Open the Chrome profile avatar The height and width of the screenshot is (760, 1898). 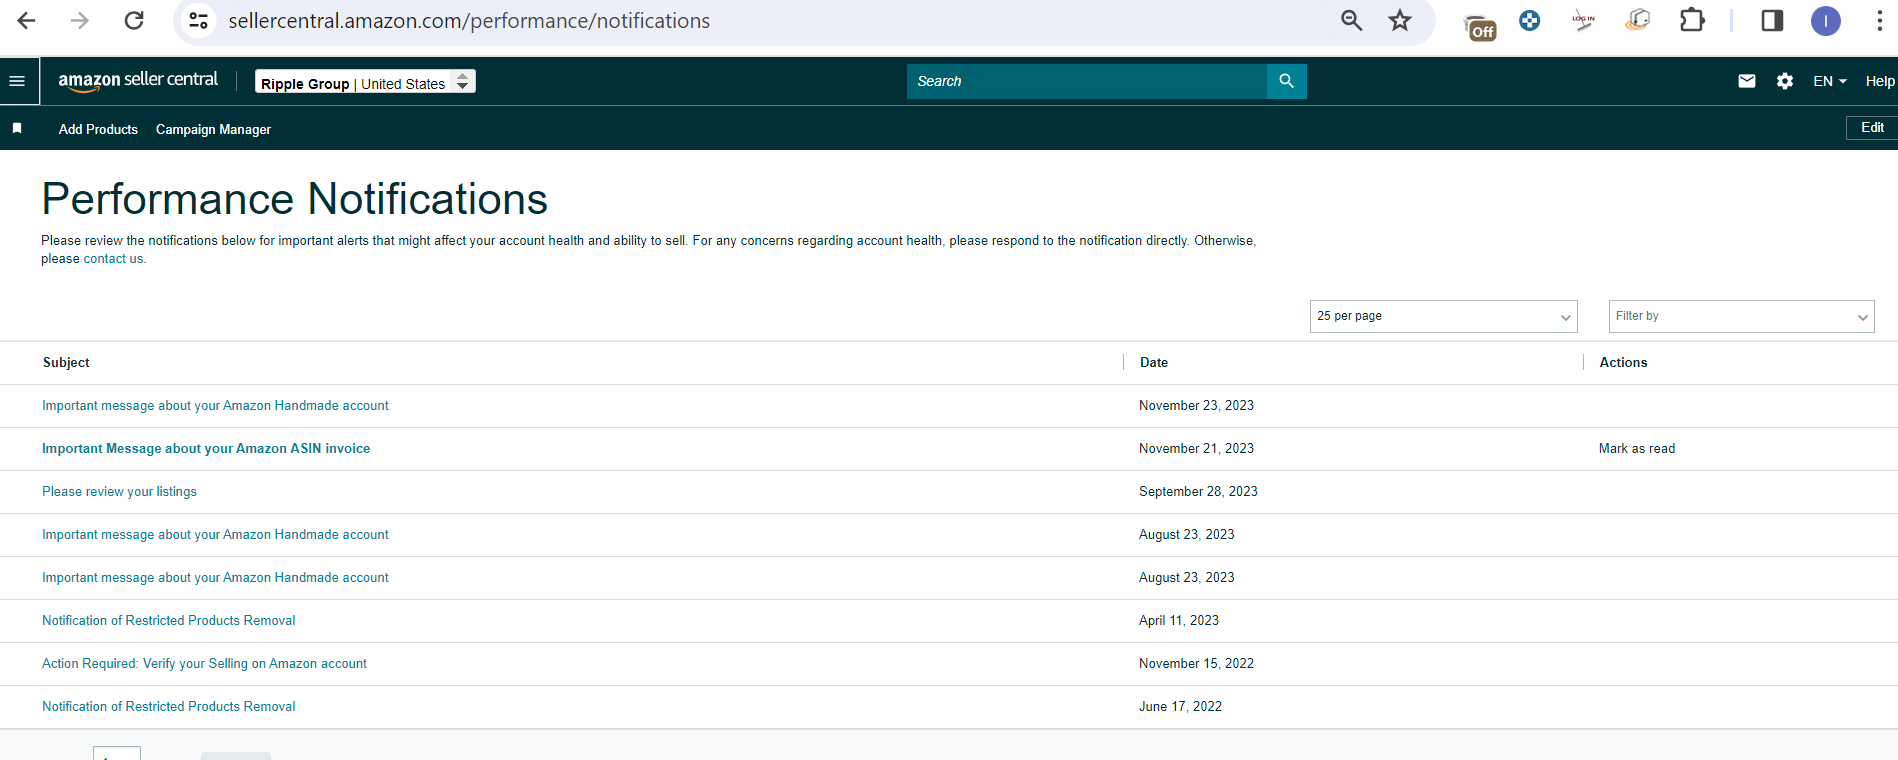coord(1826,21)
